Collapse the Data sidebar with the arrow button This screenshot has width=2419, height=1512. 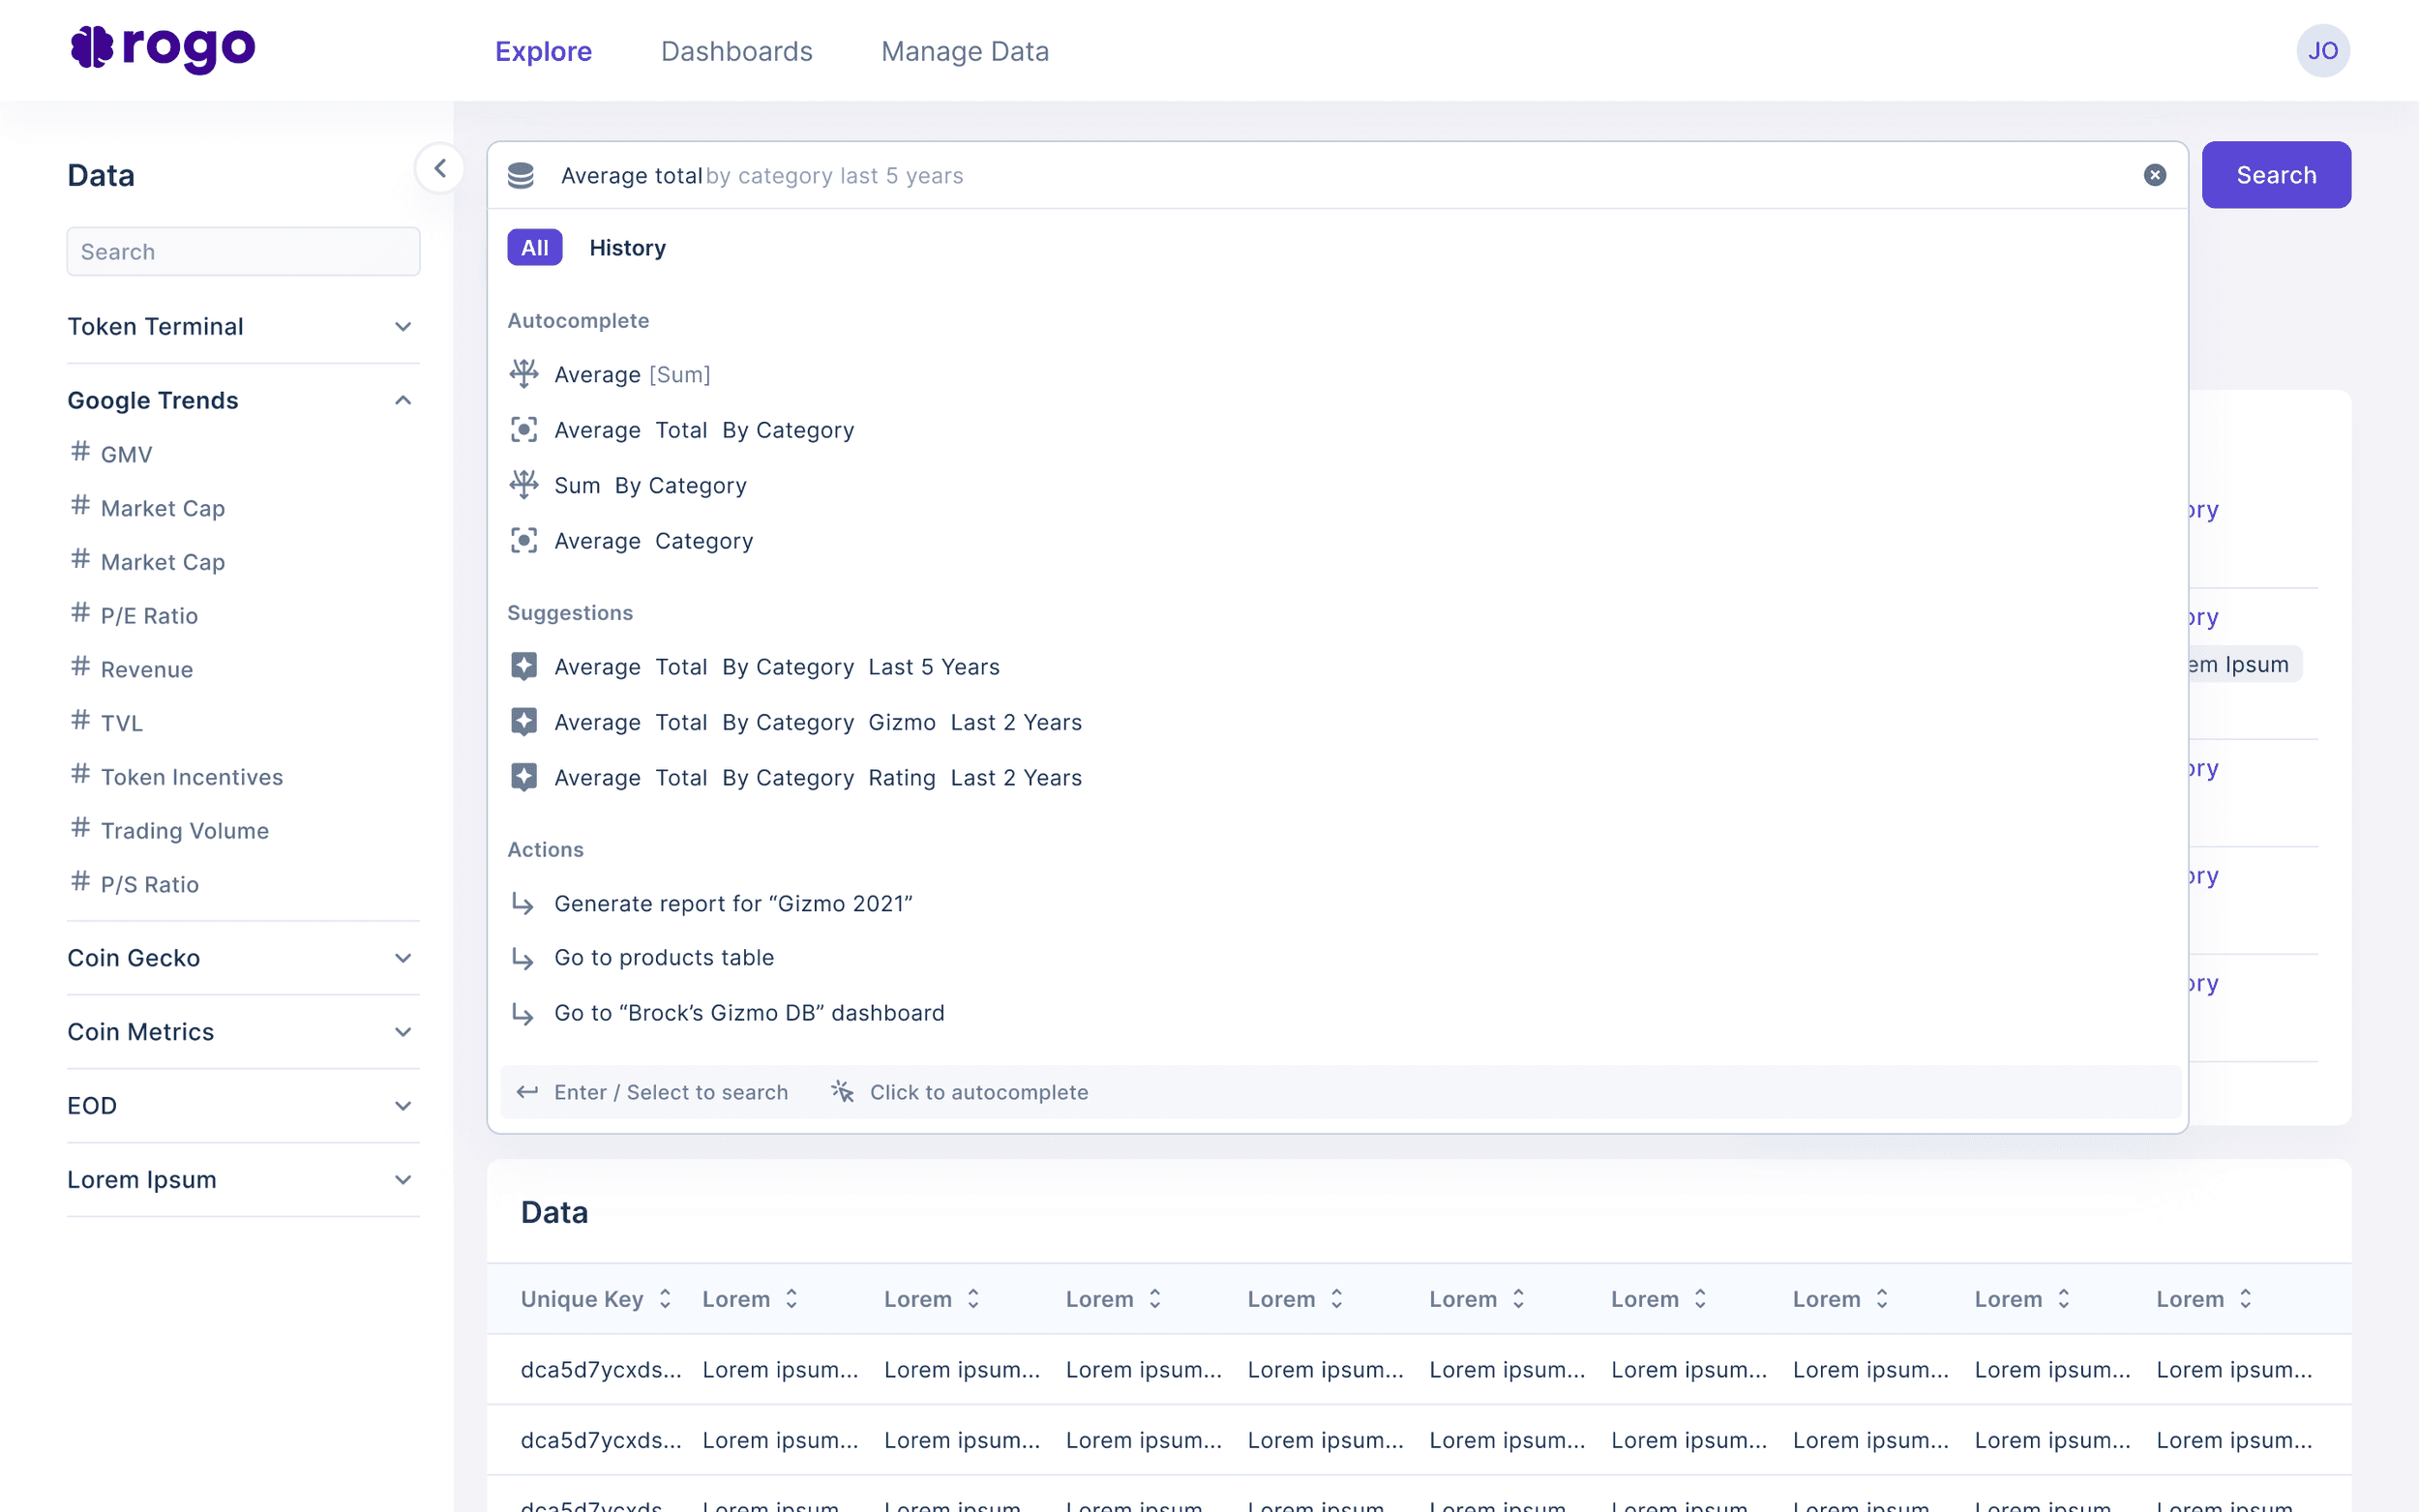(x=440, y=168)
